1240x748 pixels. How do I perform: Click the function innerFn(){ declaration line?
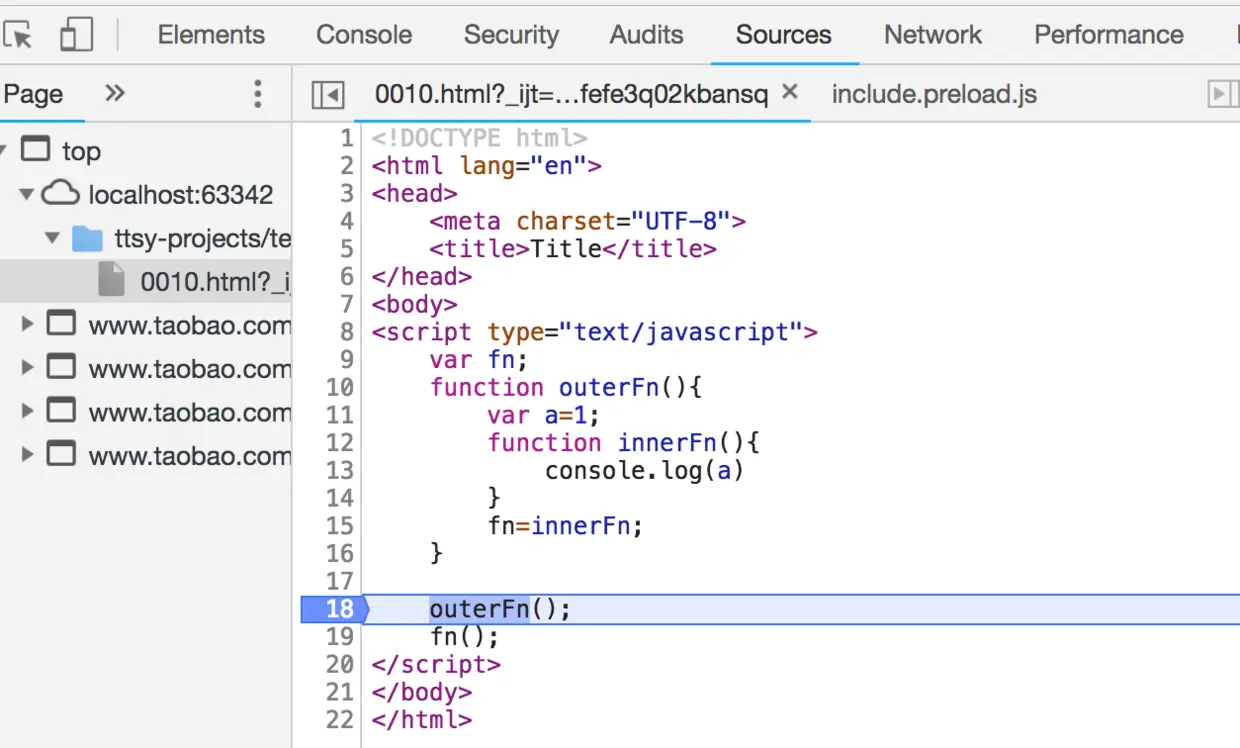pos(625,443)
